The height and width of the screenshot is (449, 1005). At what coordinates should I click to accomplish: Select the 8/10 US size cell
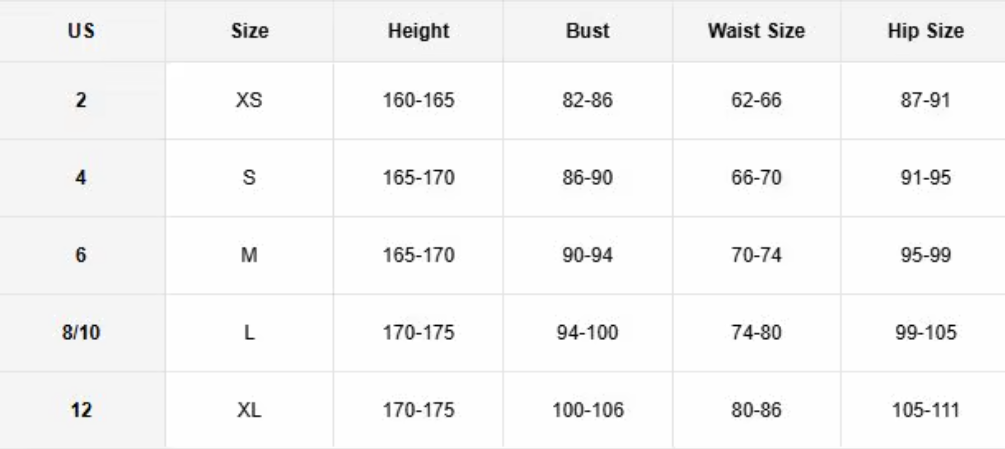[x=81, y=333]
